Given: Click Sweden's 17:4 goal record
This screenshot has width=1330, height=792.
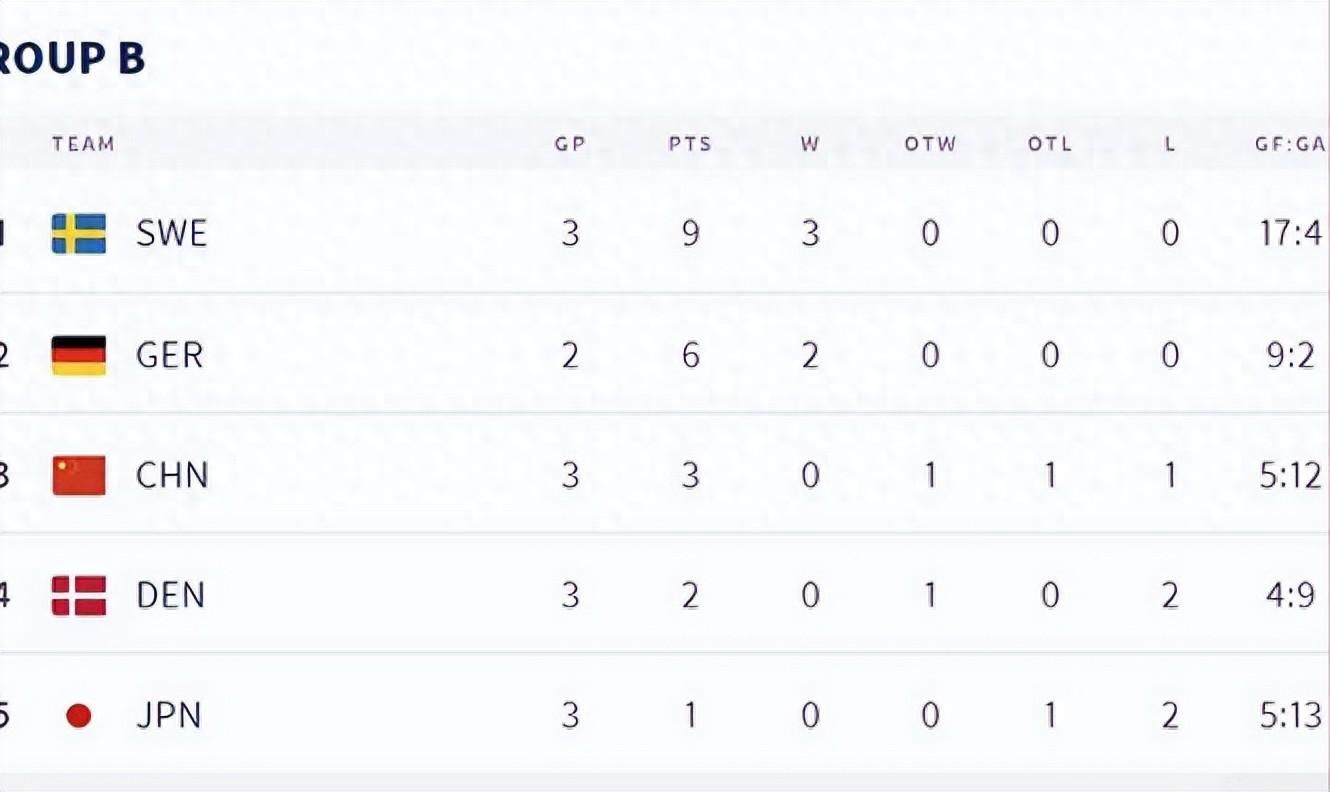Looking at the screenshot, I should coord(1290,234).
